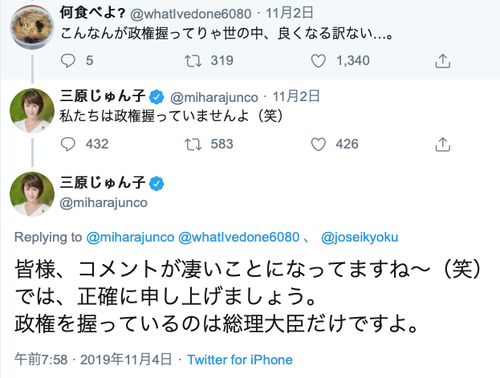Open the 何食べよ? profile avatar
Screen dimensions: 500x378
point(32,27)
